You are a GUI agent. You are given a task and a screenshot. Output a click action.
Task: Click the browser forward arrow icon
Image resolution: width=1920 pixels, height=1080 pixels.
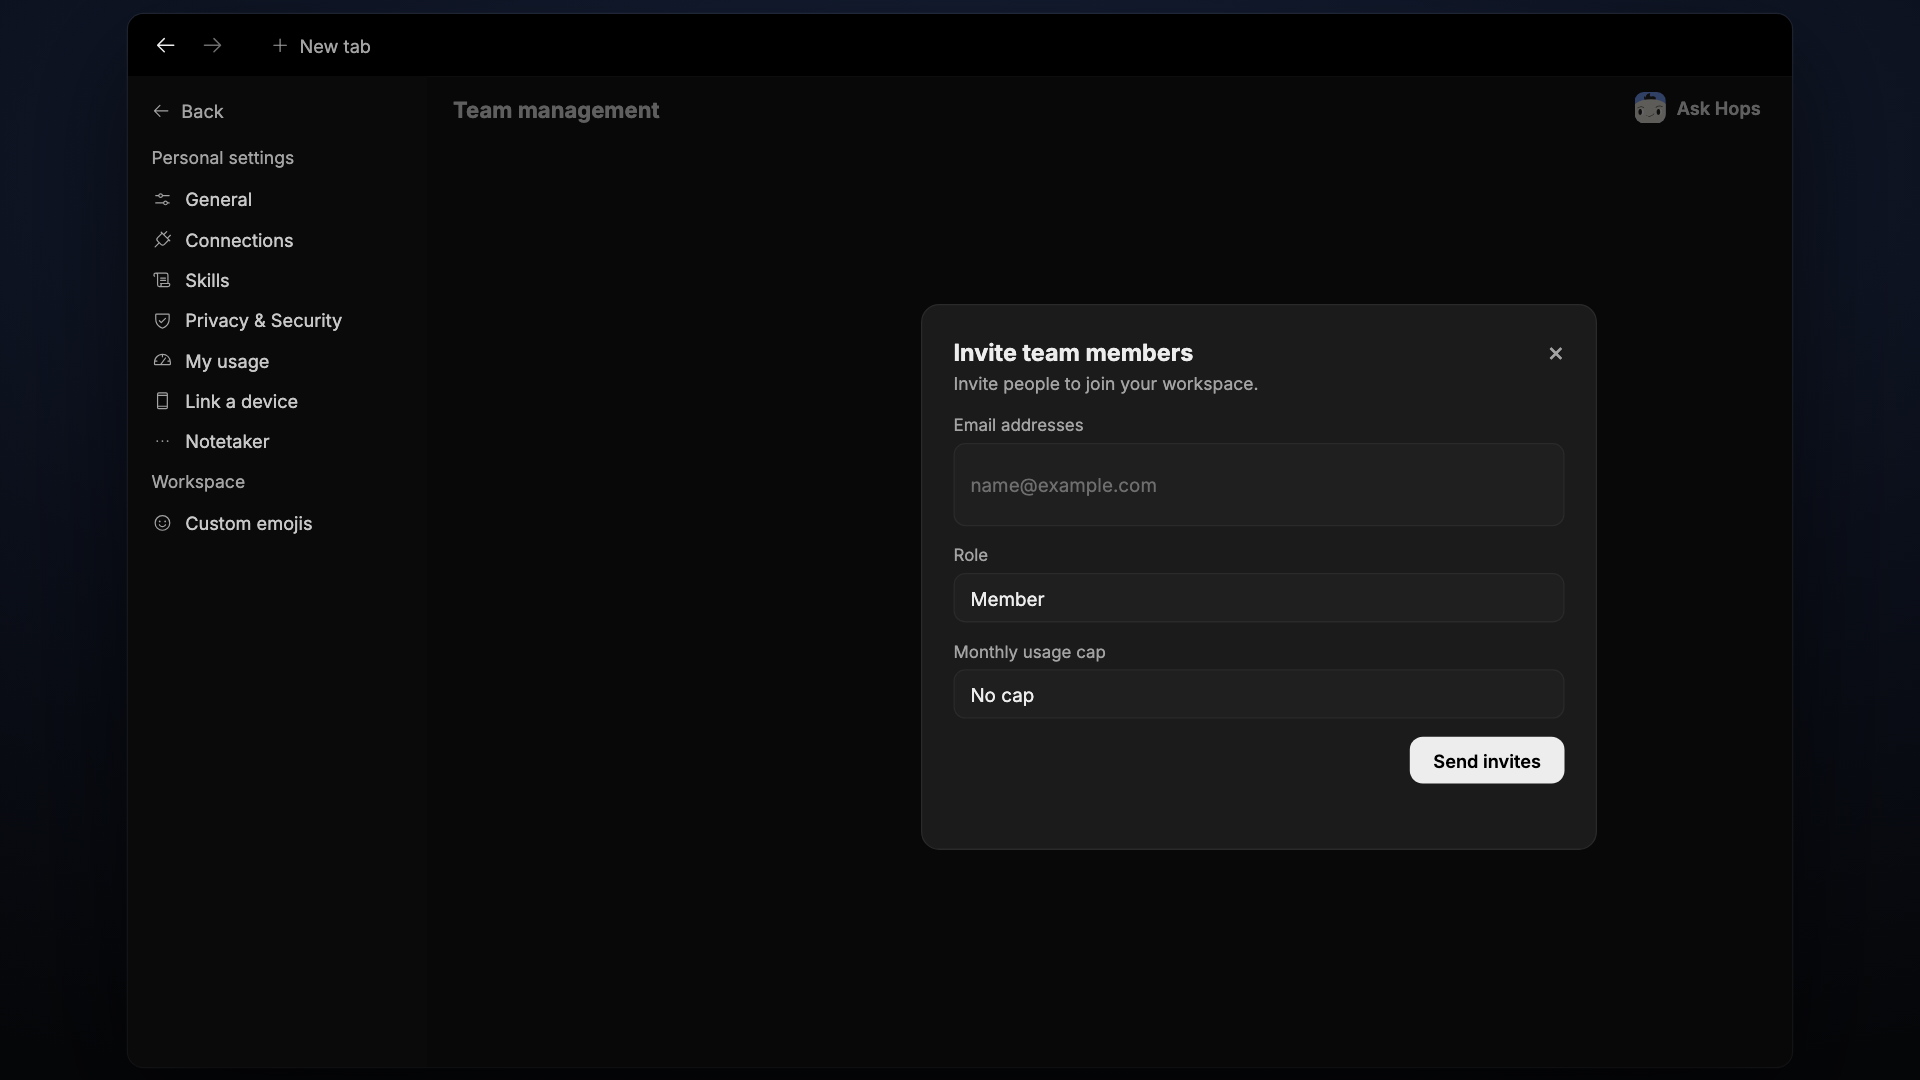(x=212, y=46)
